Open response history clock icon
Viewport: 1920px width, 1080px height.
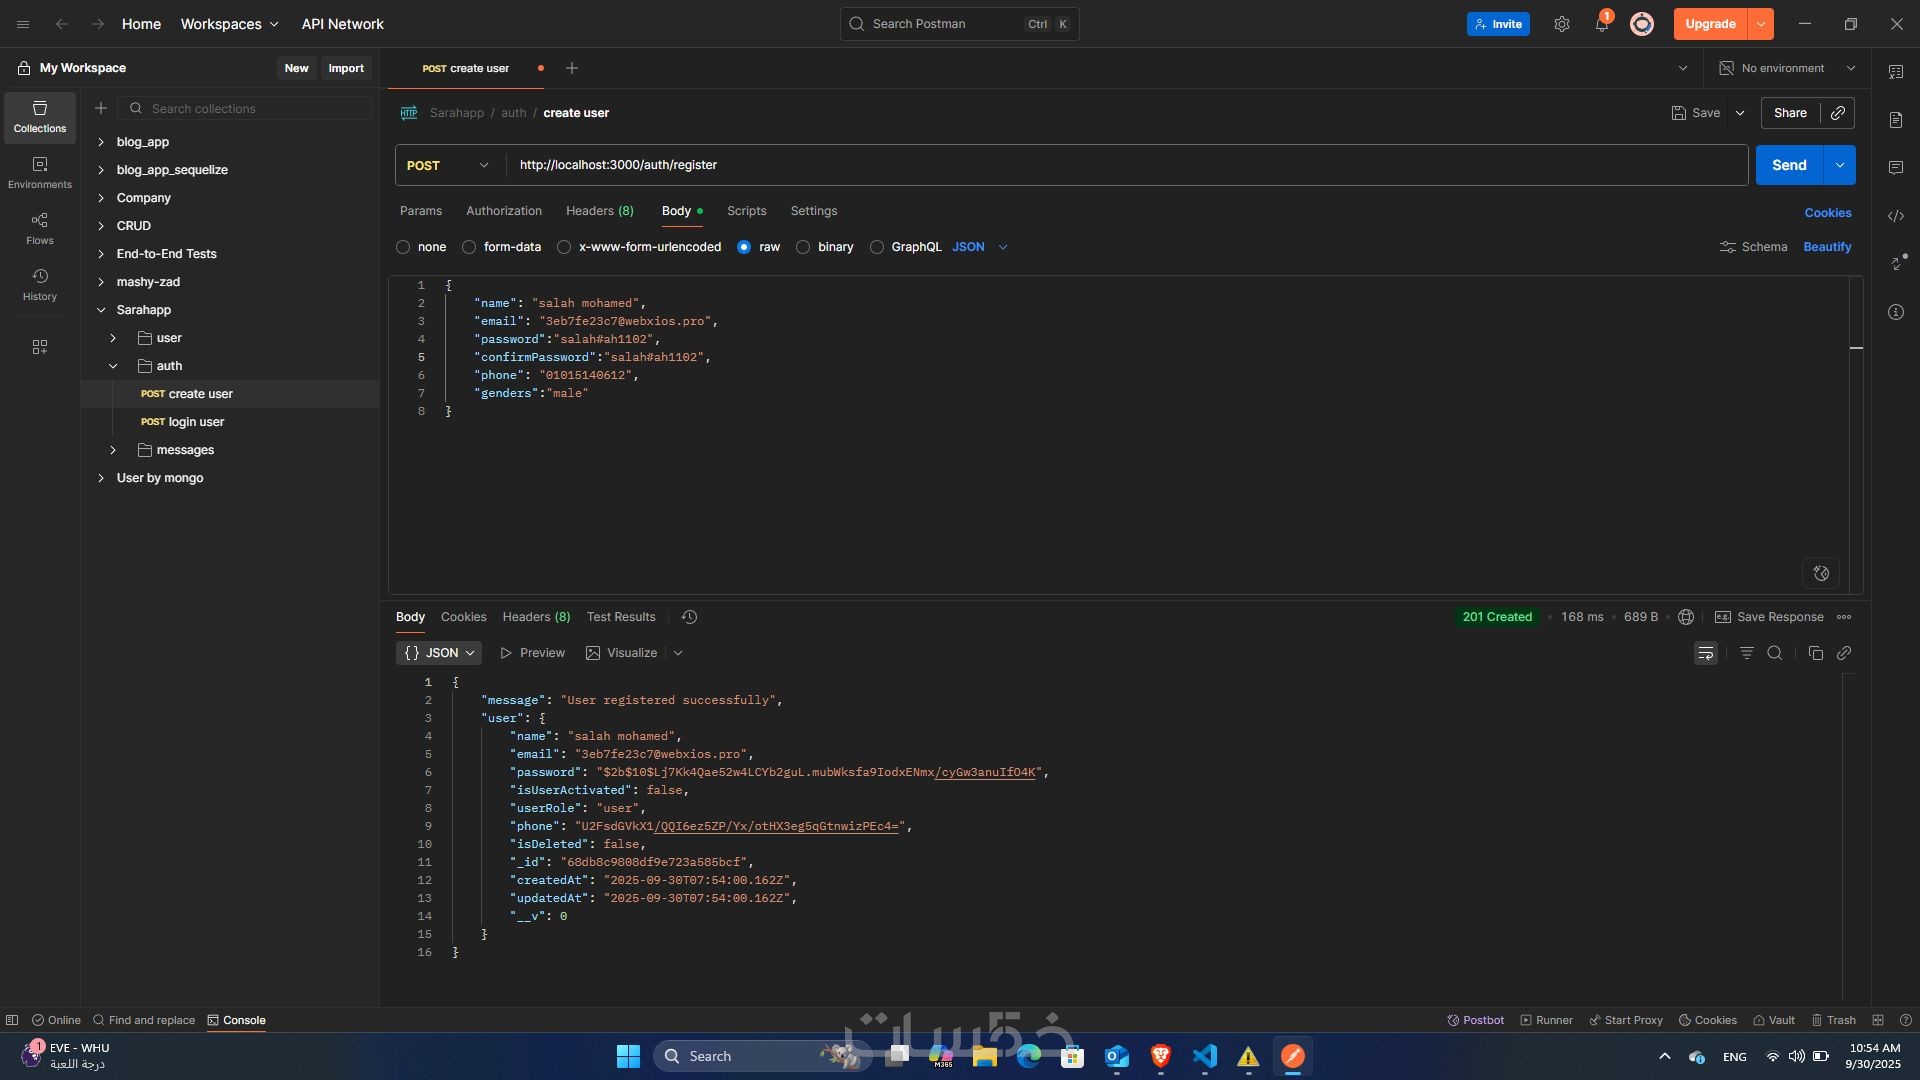689,617
